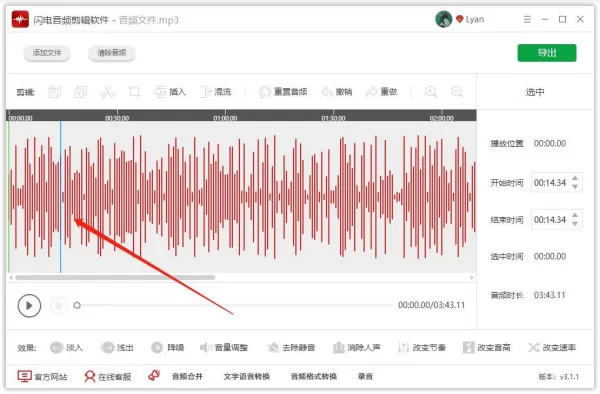This screenshot has width=600, height=394.
Task: Open 文字语音转换 text-to-speech tool
Action: click(247, 376)
